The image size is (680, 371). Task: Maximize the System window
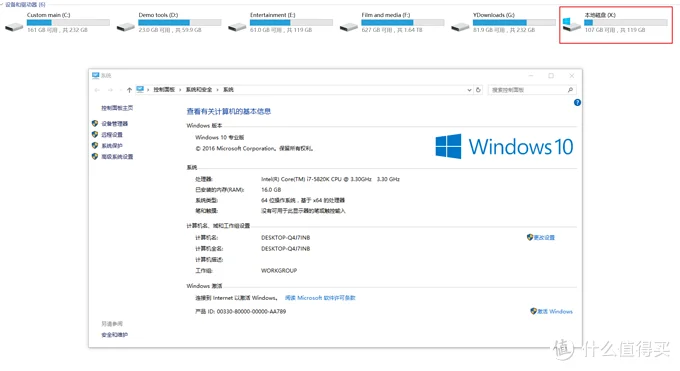tap(551, 76)
